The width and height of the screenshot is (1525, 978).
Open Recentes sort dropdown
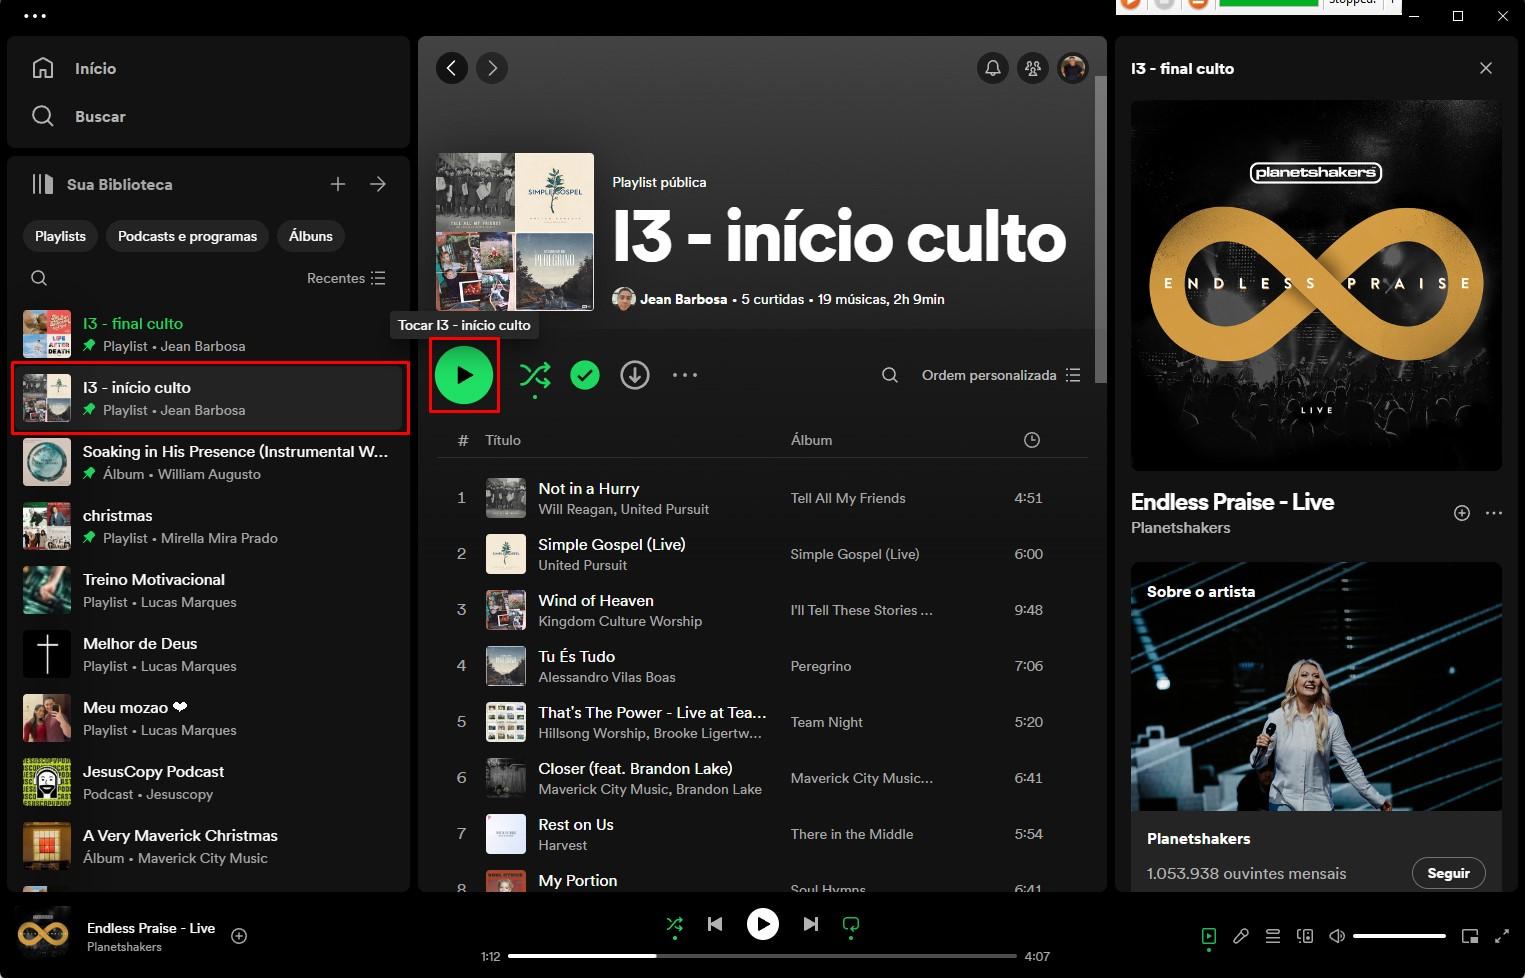pos(346,278)
